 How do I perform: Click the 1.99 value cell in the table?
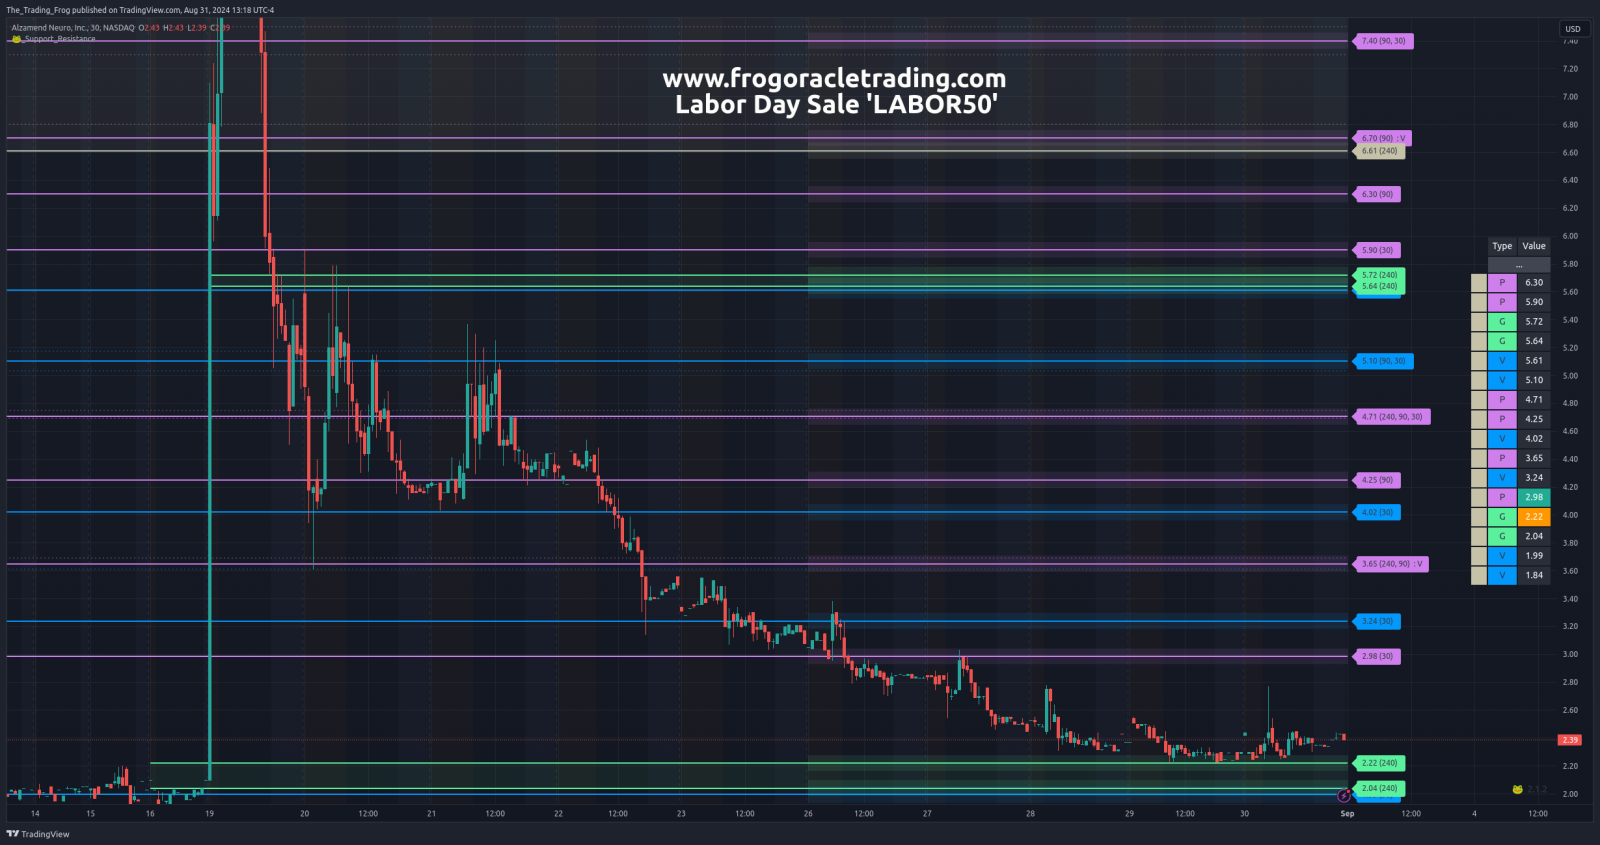click(1534, 556)
